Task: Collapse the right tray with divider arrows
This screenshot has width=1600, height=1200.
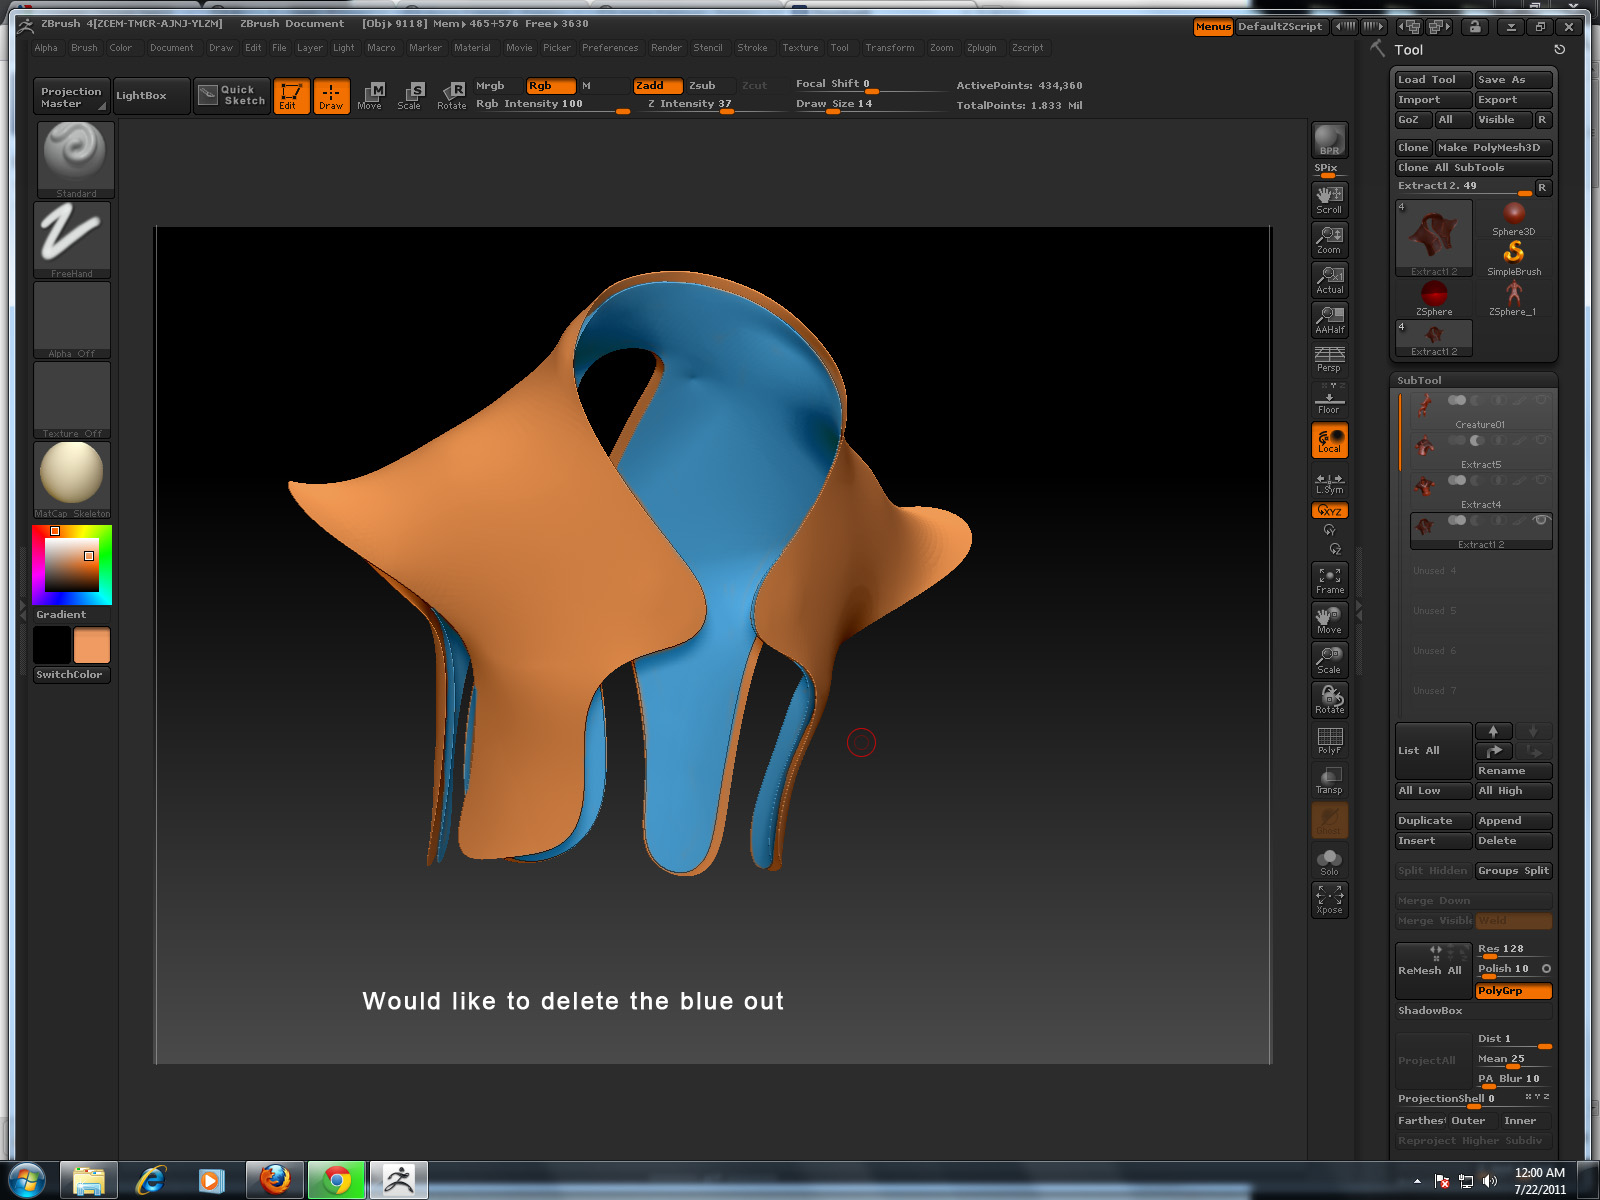Action: click(1359, 611)
